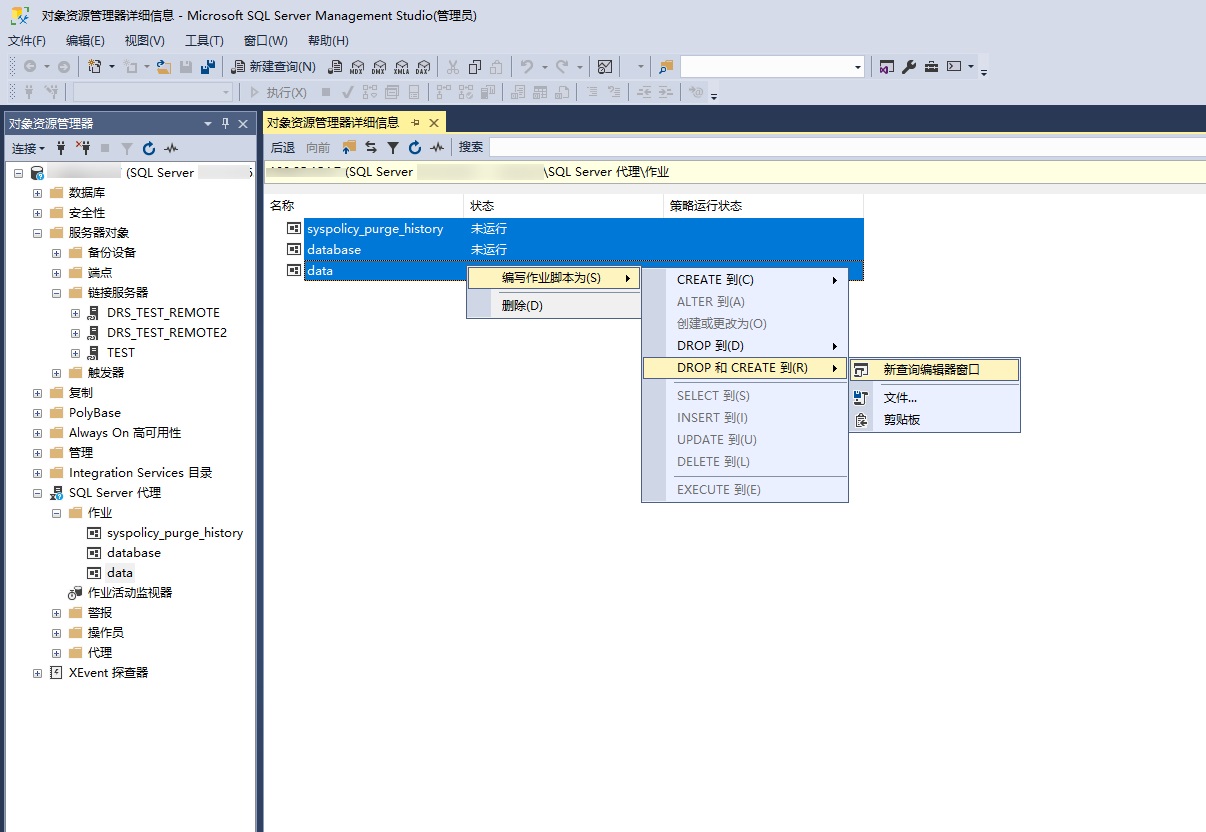The image size is (1206, 832).
Task: Click the Open File folder icon
Action: [x=164, y=67]
